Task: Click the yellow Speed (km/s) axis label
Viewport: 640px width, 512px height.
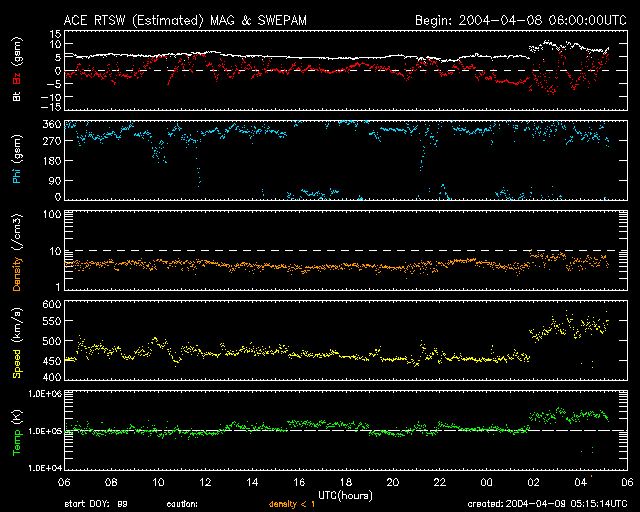Action: [x=17, y=341]
